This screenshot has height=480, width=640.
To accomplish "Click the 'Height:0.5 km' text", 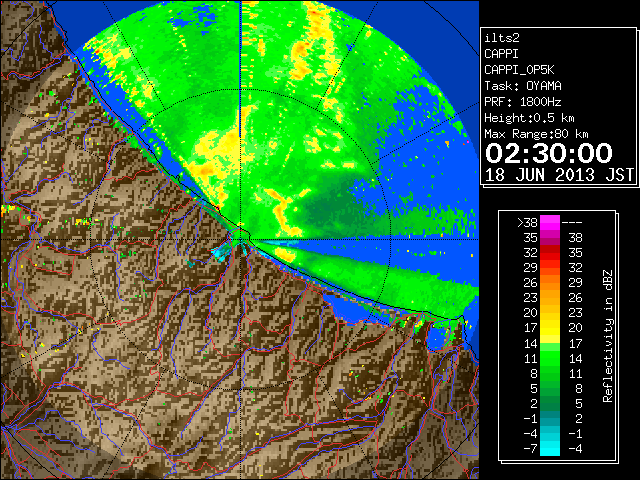I will 529,118.
